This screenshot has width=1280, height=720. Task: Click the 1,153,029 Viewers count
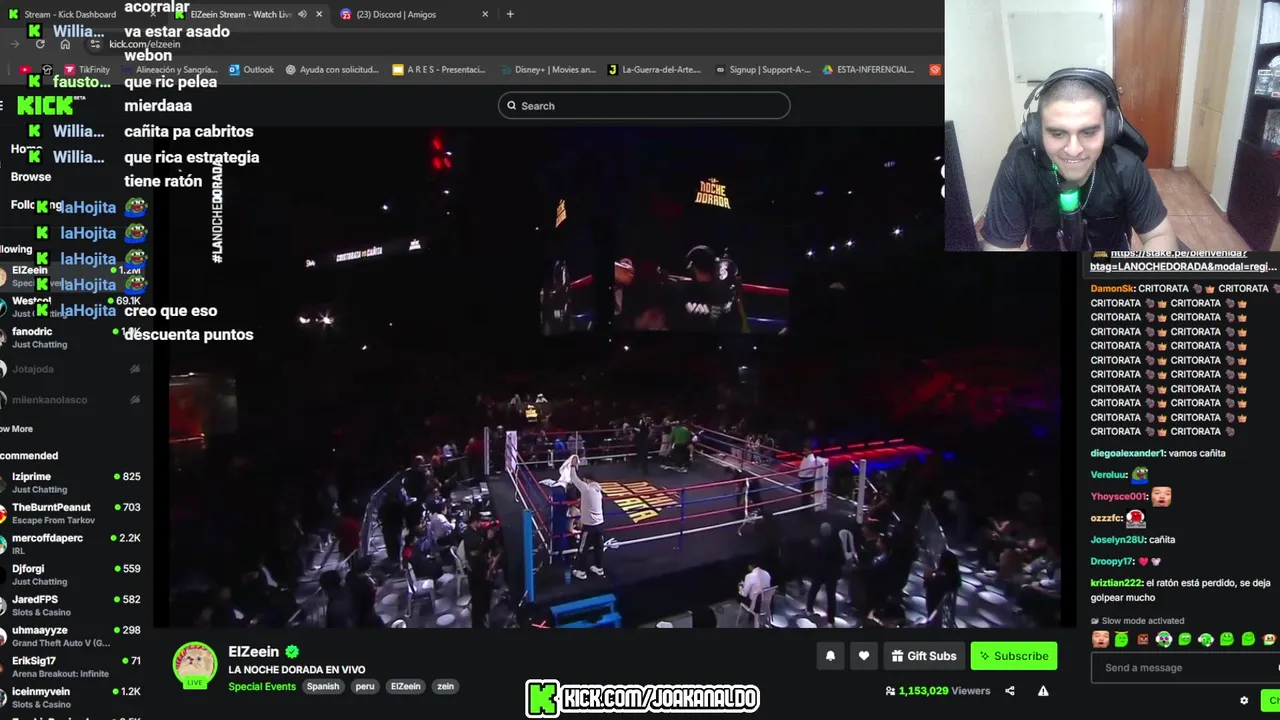[938, 691]
